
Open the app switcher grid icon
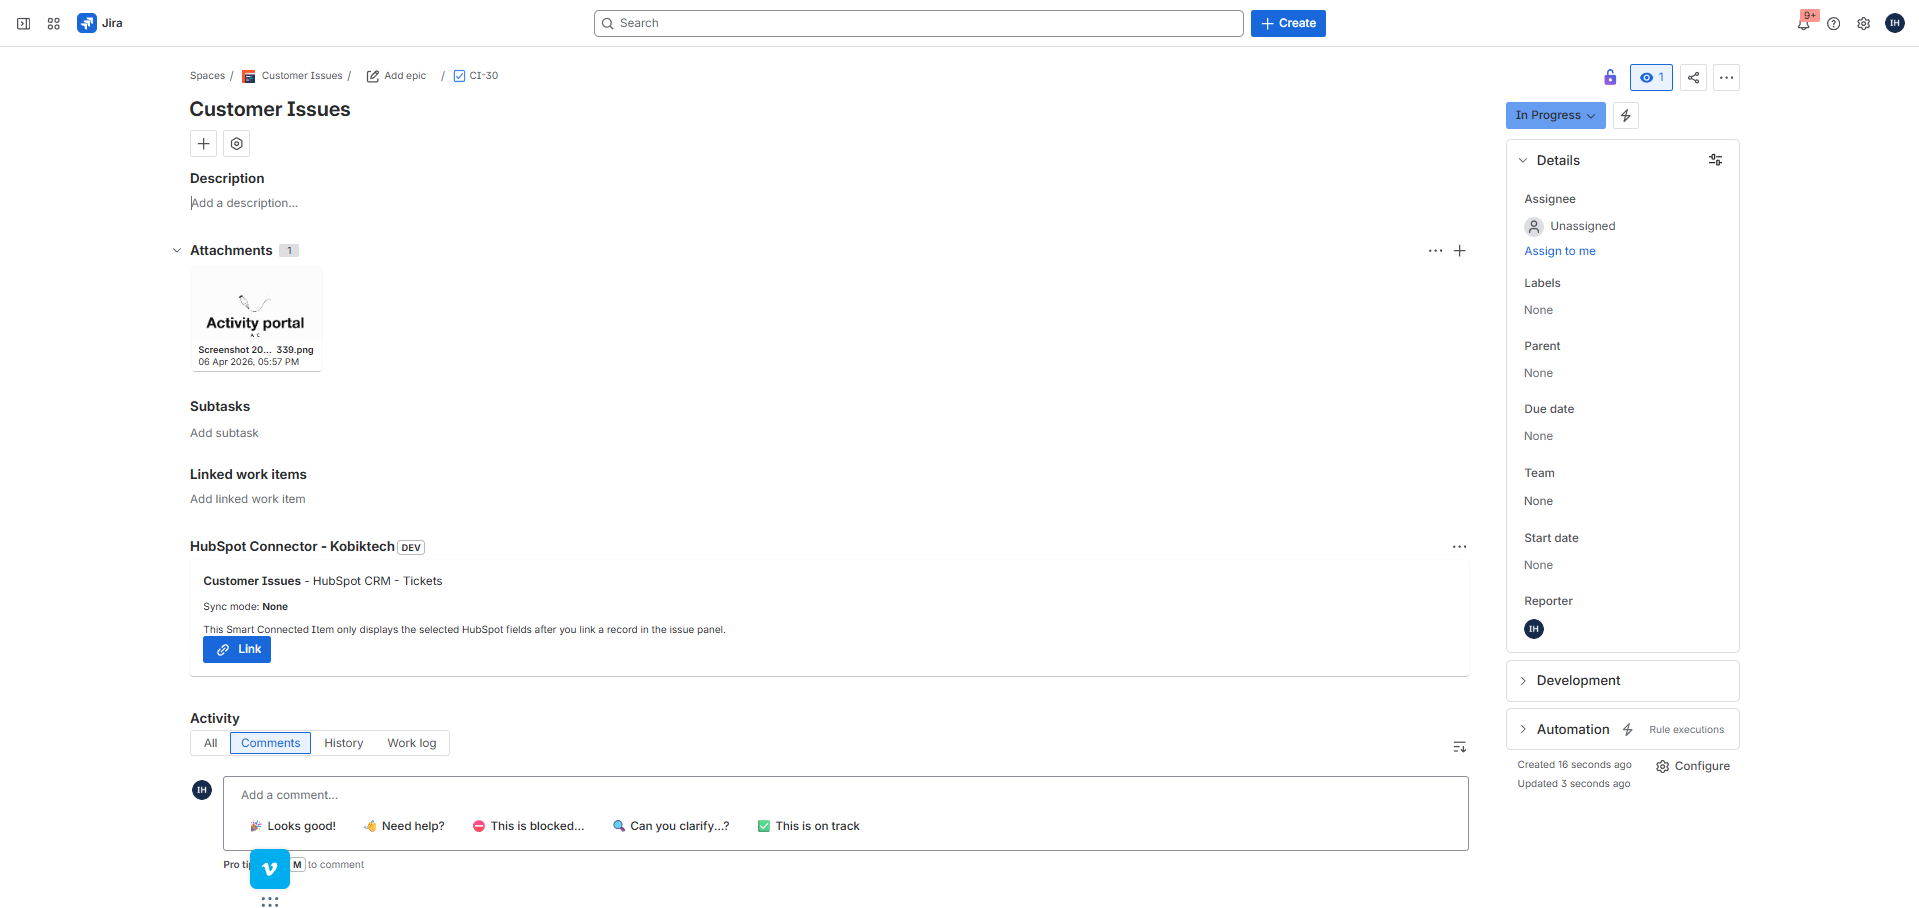[53, 22]
